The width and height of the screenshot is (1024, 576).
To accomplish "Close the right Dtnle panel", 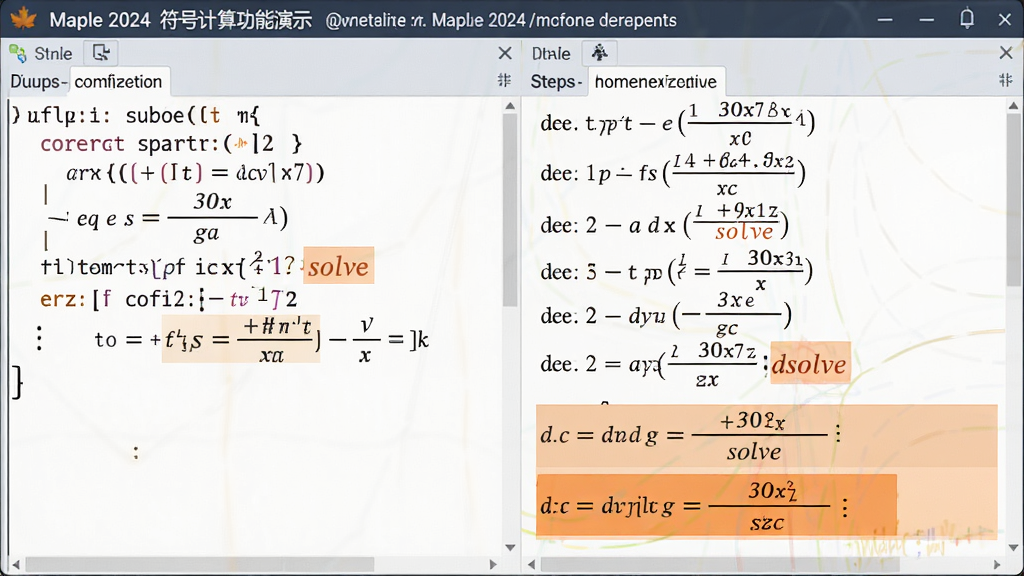I will 1006,53.
